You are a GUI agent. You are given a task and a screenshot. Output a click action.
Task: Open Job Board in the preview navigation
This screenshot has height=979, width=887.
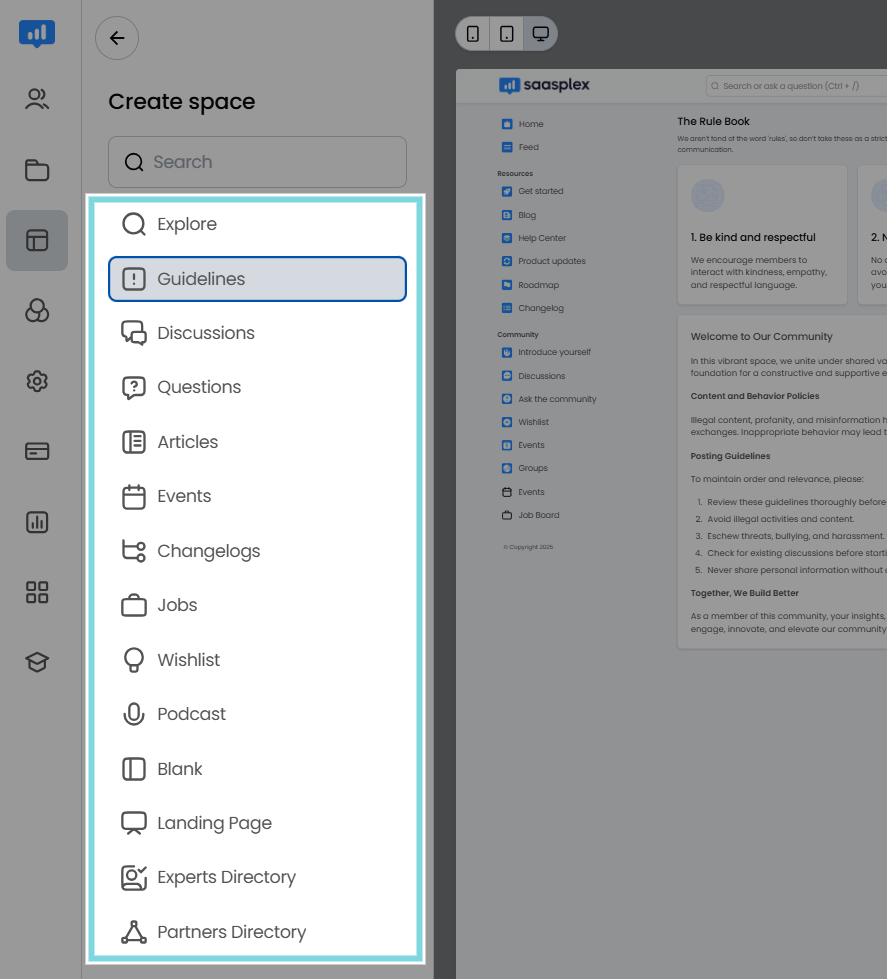(531, 515)
